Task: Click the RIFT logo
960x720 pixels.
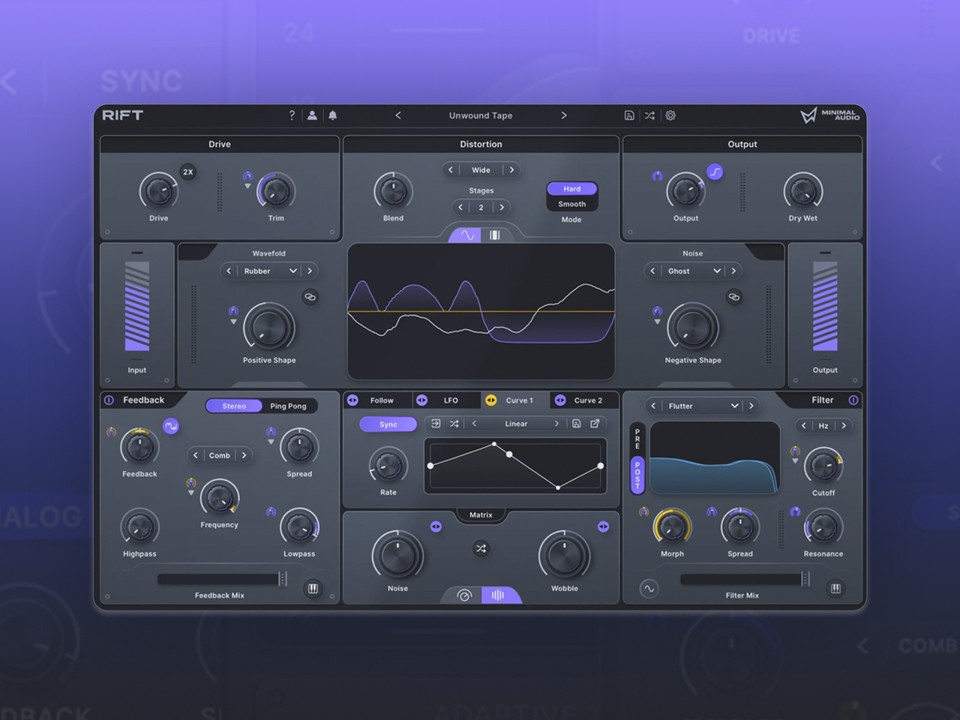Action: coord(122,115)
